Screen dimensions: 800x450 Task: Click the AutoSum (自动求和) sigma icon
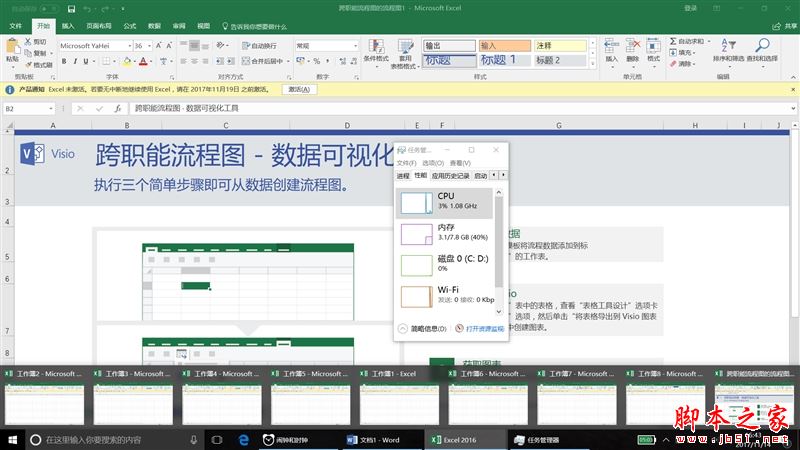tap(673, 41)
